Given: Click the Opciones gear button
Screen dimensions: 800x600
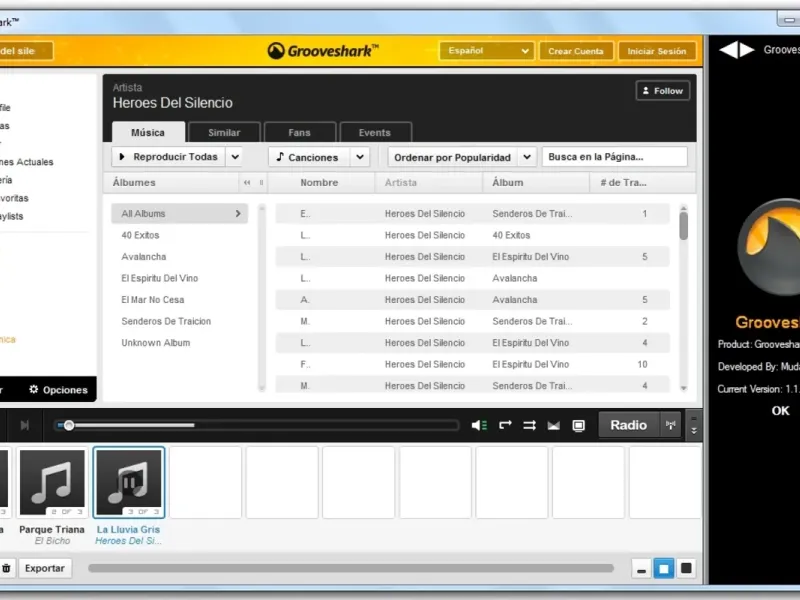Looking at the screenshot, I should click(x=58, y=390).
